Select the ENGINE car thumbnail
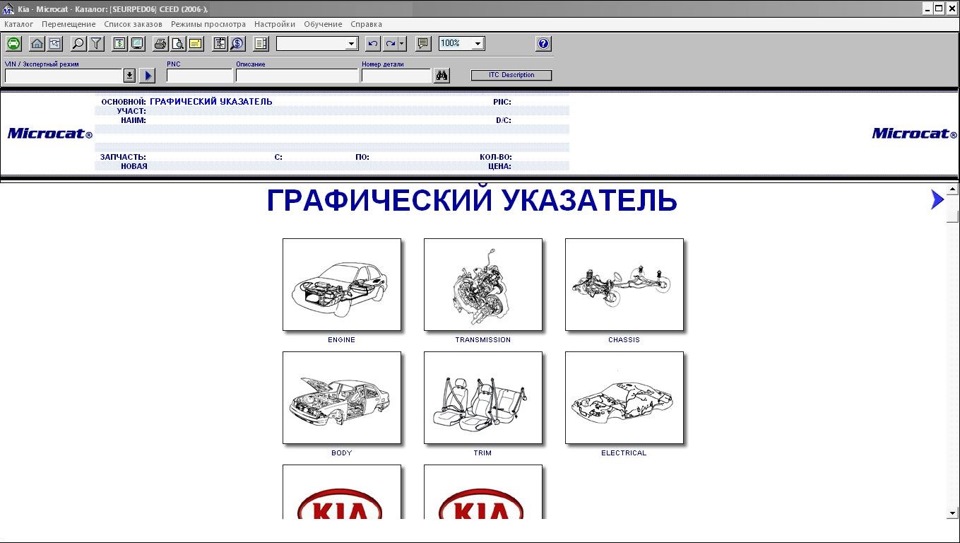960x543 pixels. click(342, 285)
